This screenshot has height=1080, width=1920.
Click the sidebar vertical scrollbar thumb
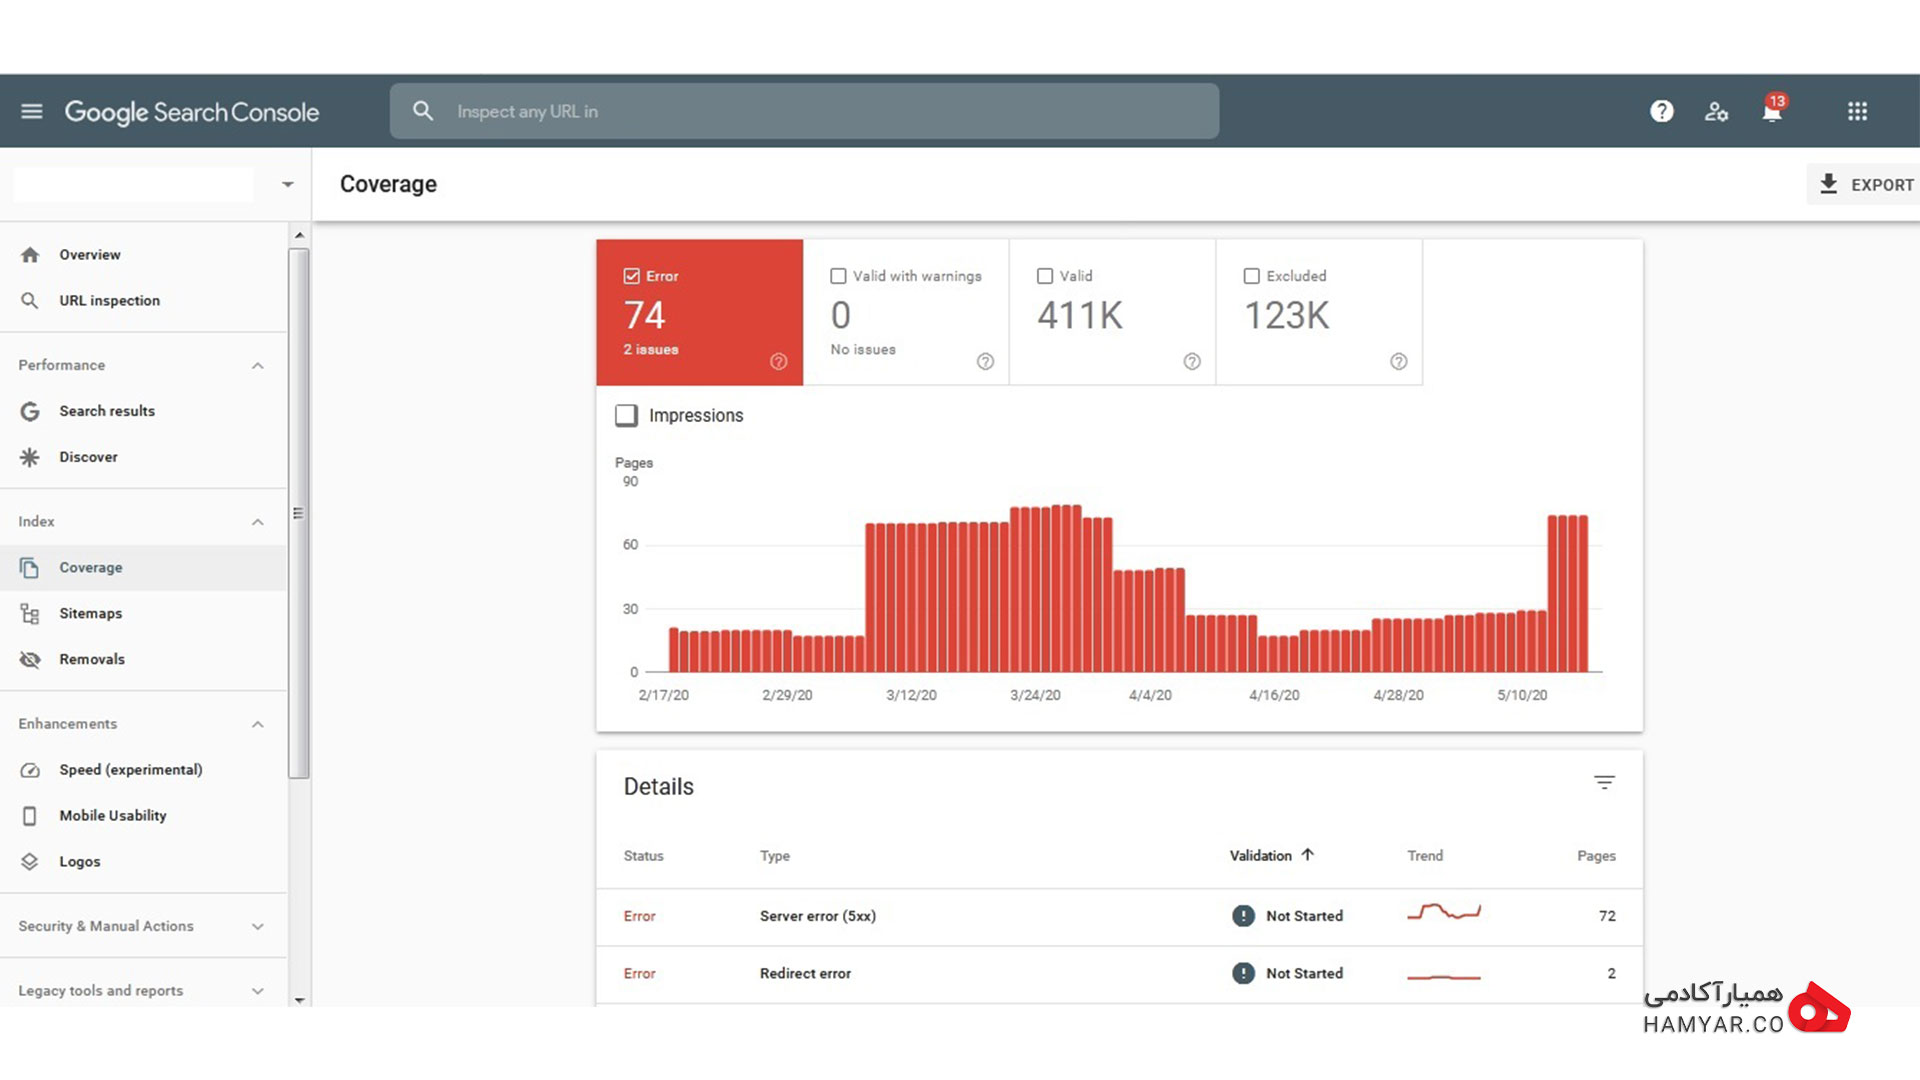(x=298, y=513)
